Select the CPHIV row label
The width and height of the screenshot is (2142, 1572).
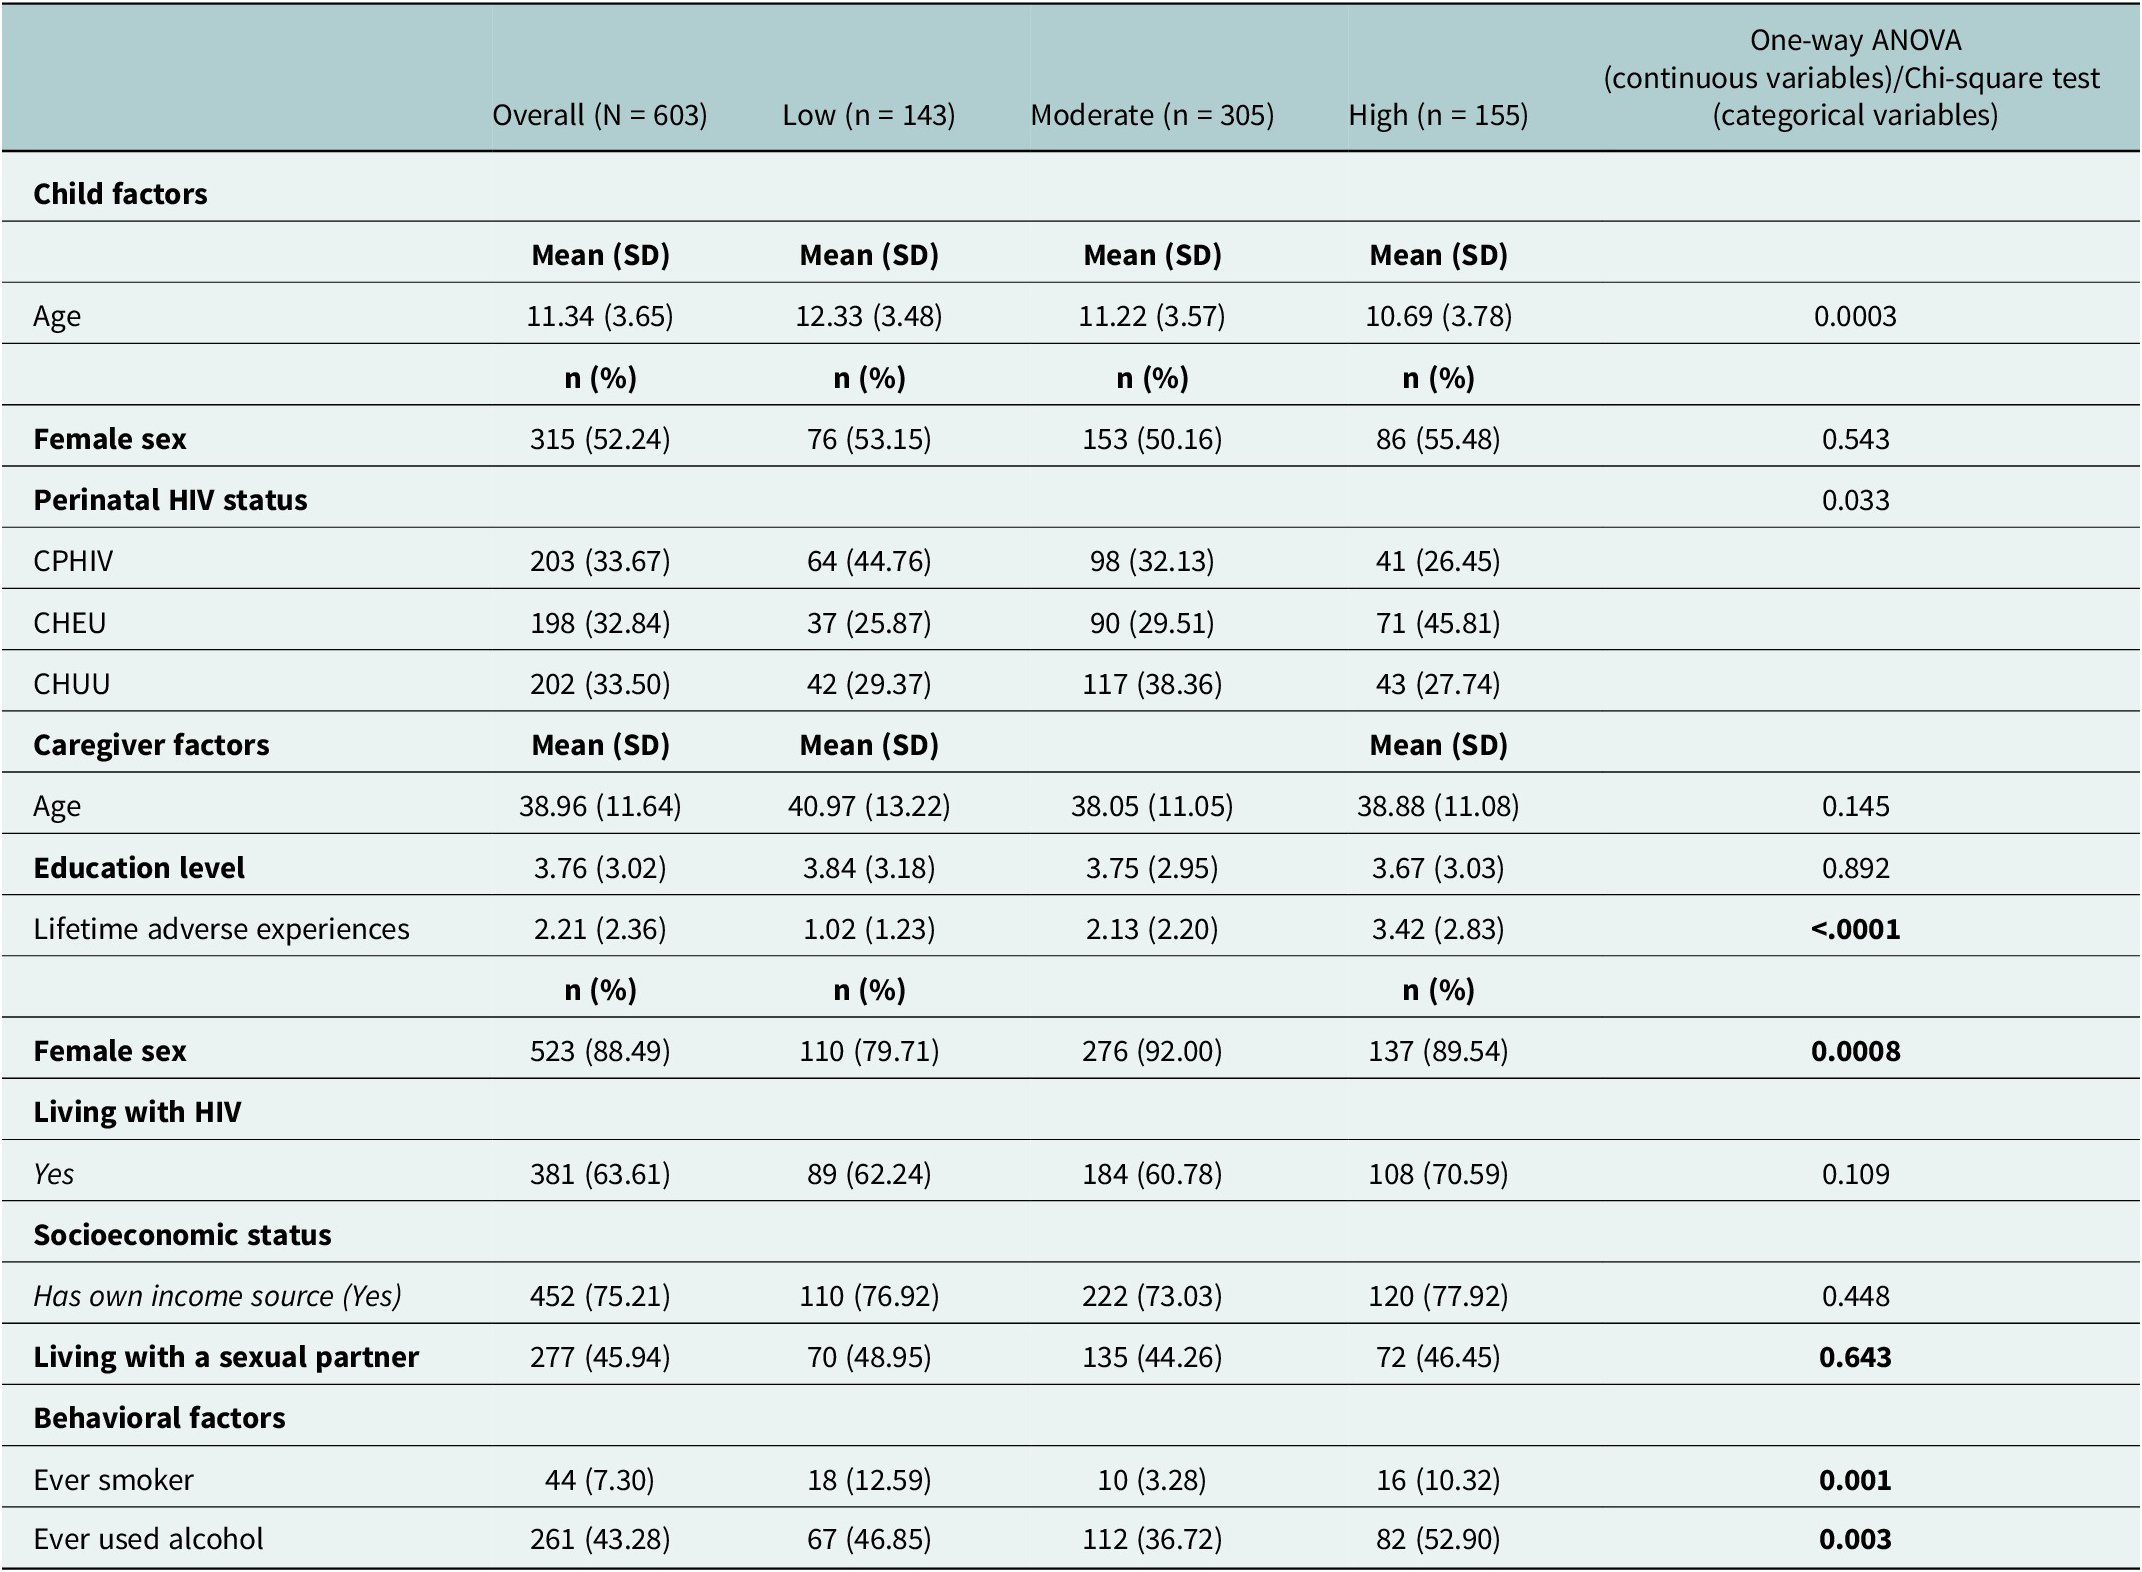point(73,560)
